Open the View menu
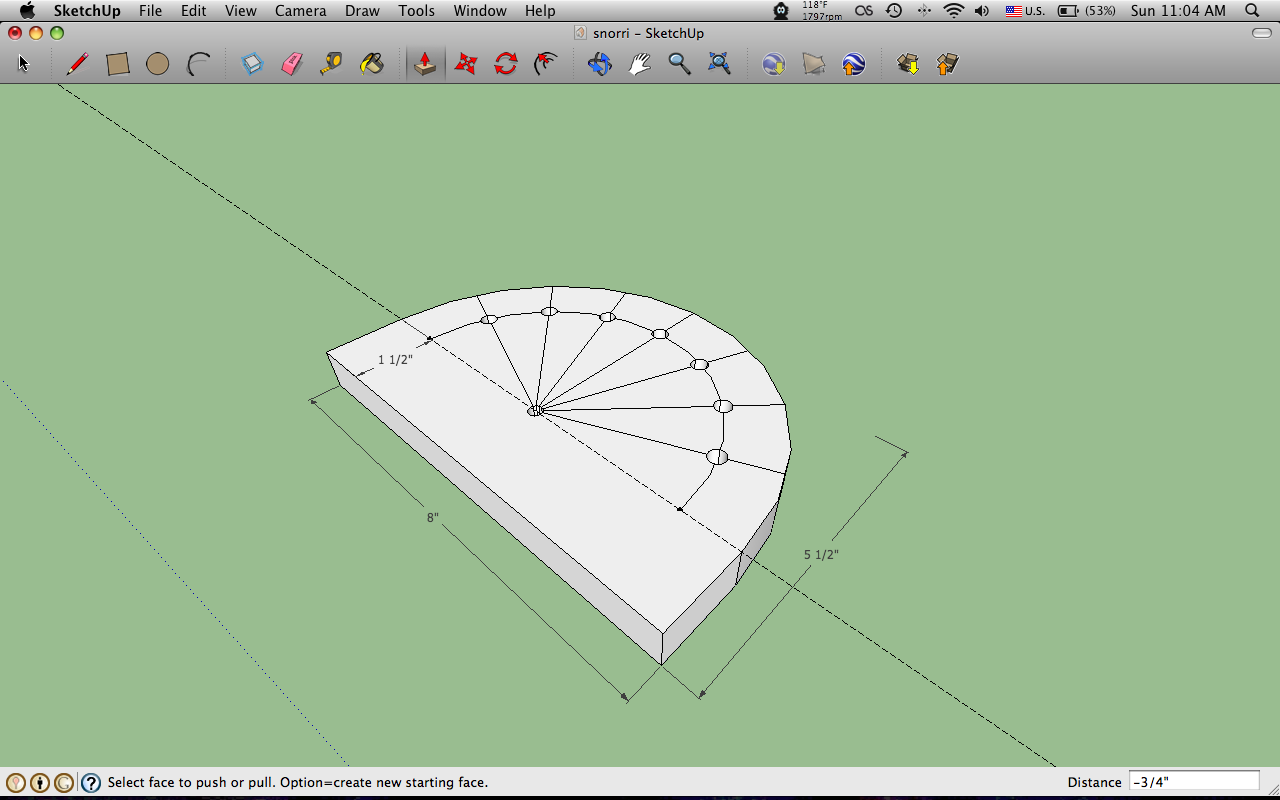The width and height of the screenshot is (1280, 800). (240, 11)
